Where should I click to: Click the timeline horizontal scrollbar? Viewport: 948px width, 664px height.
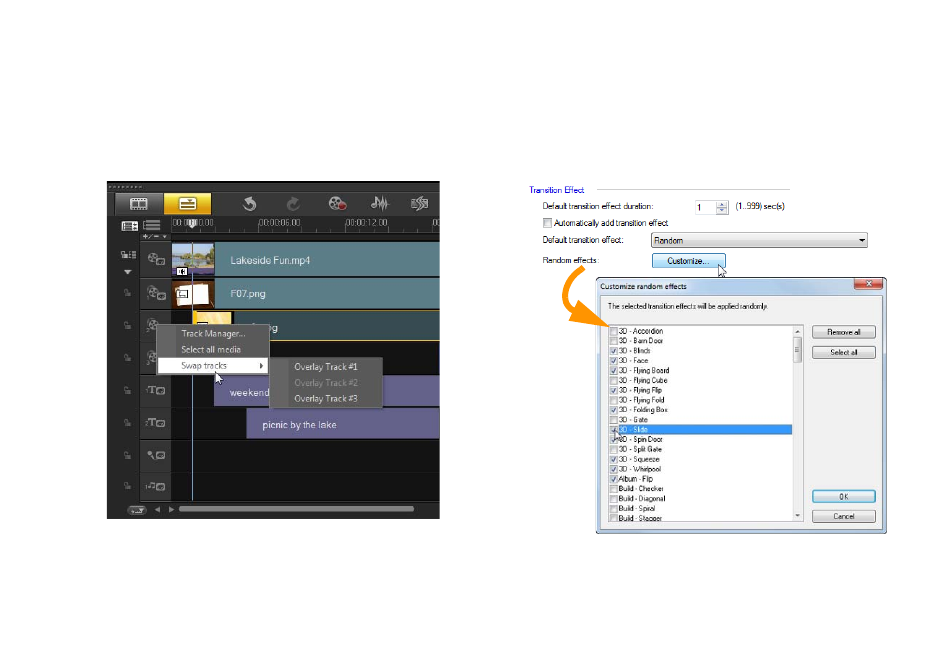pyautogui.click(x=296, y=509)
